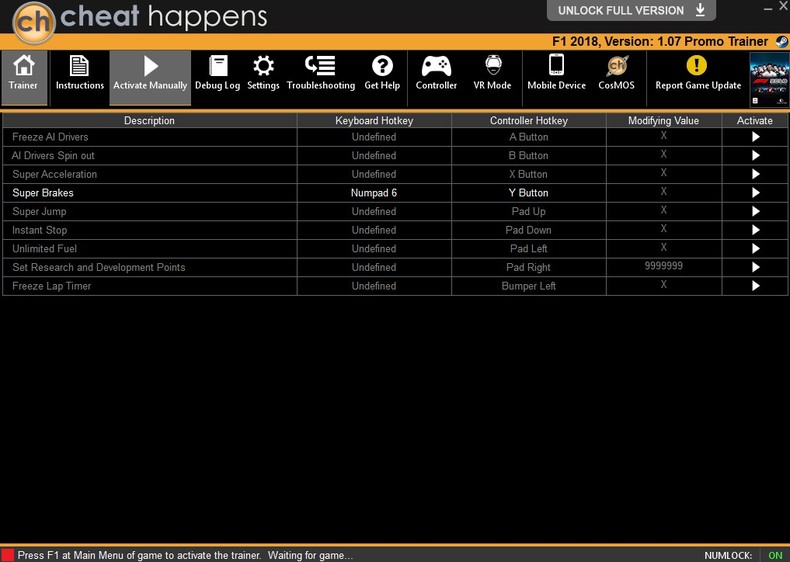The width and height of the screenshot is (790, 562).
Task: Click the B Button controller hotkey
Action: tap(529, 155)
